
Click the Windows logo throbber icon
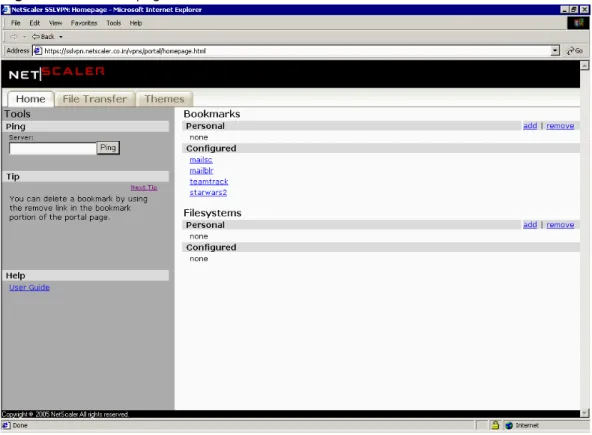point(578,23)
